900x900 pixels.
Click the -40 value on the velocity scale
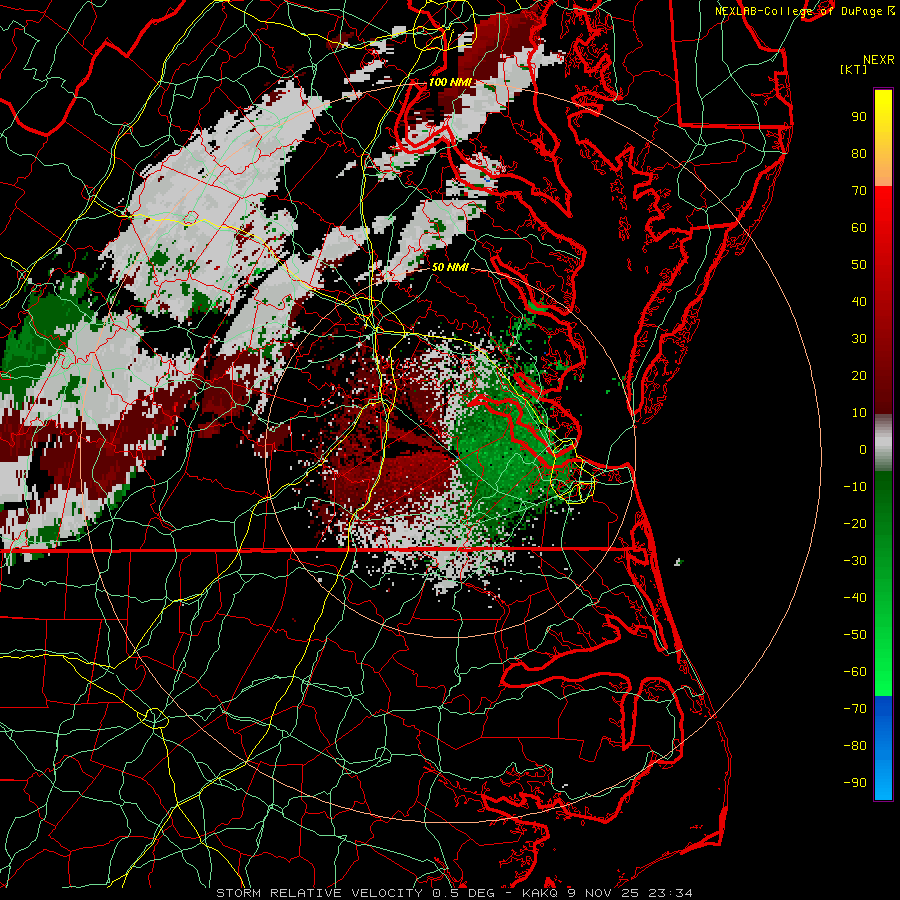[855, 598]
